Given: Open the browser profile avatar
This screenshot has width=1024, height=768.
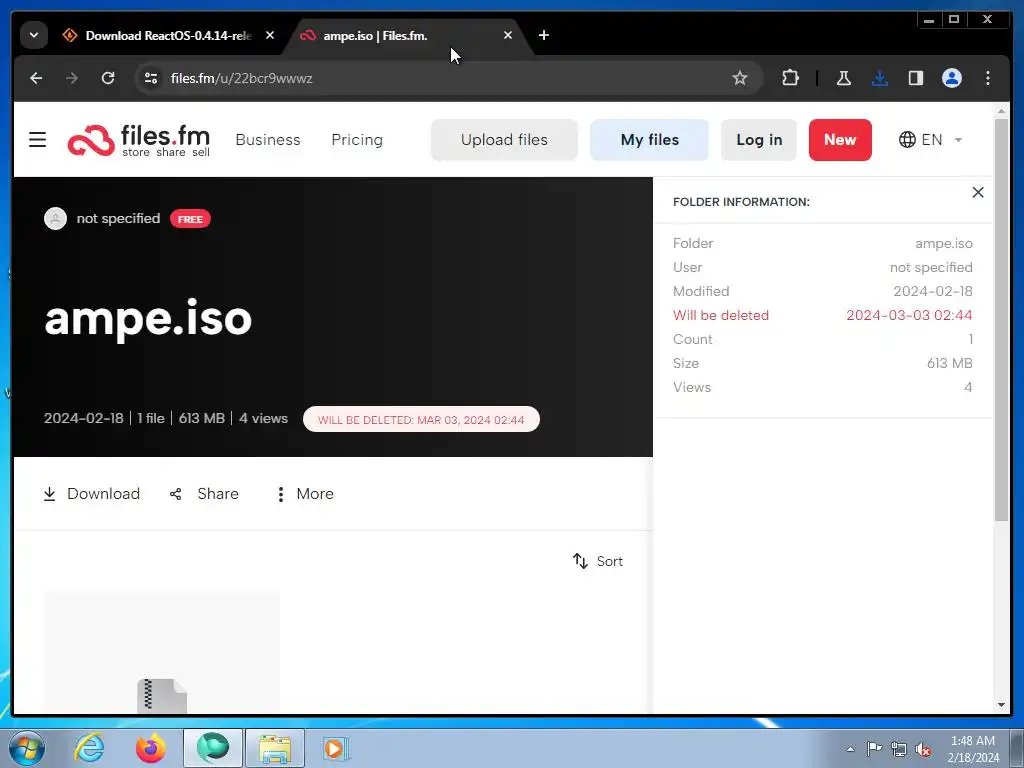Looking at the screenshot, I should [x=952, y=78].
